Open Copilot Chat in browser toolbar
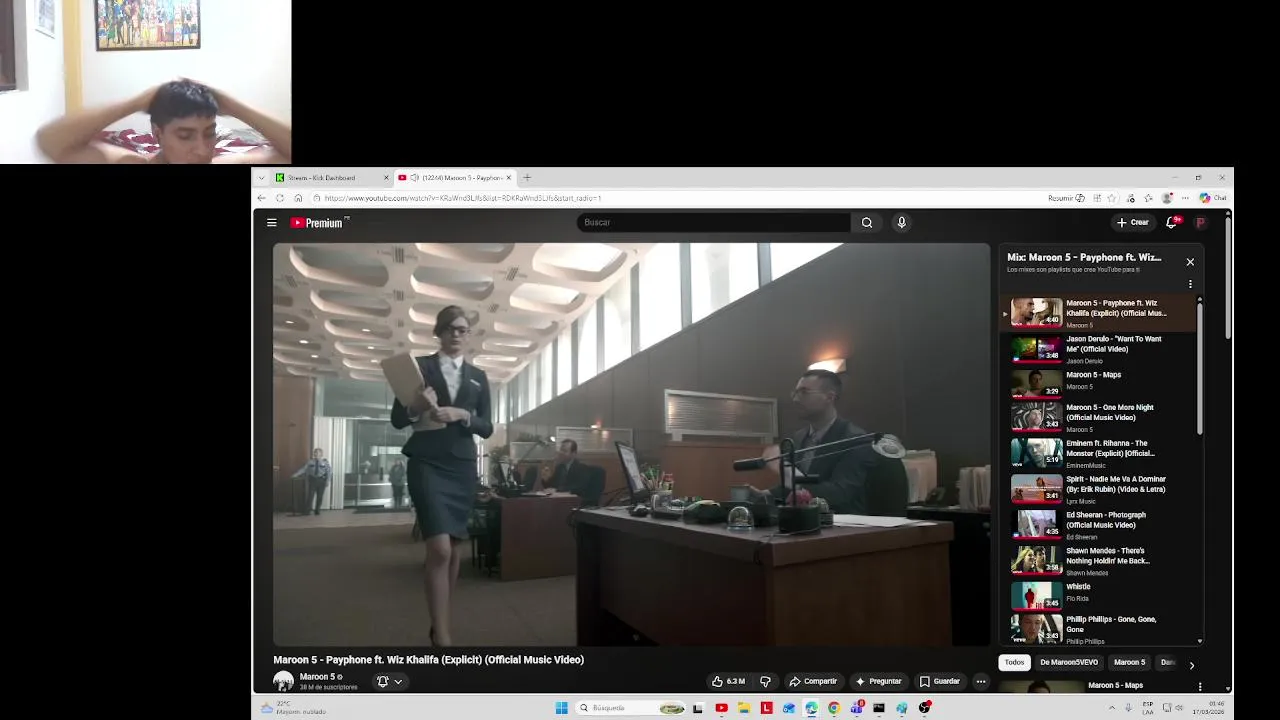The width and height of the screenshot is (1280, 720). click(1213, 198)
